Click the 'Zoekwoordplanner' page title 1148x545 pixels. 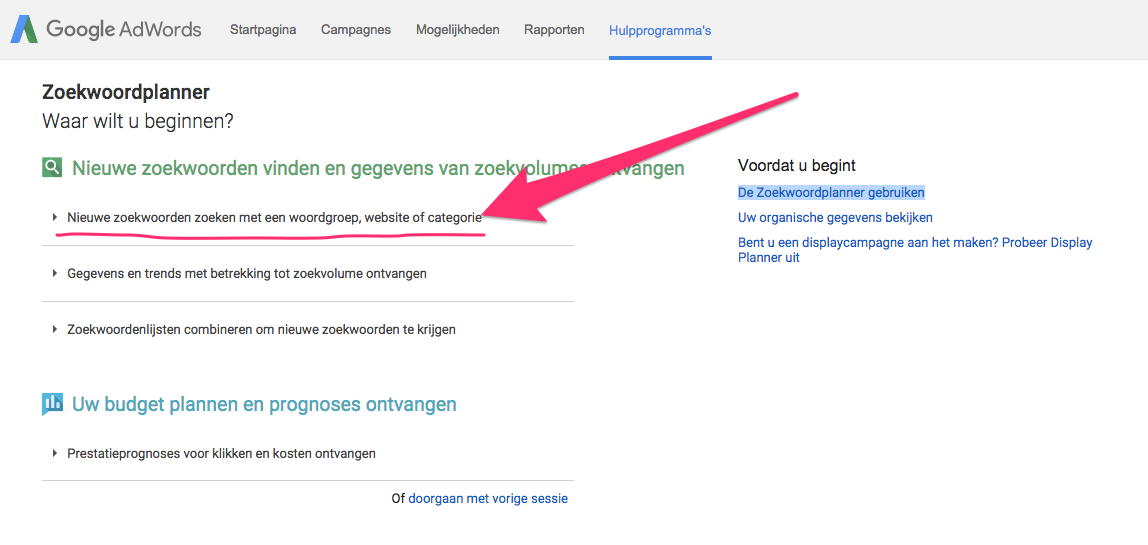pos(126,92)
